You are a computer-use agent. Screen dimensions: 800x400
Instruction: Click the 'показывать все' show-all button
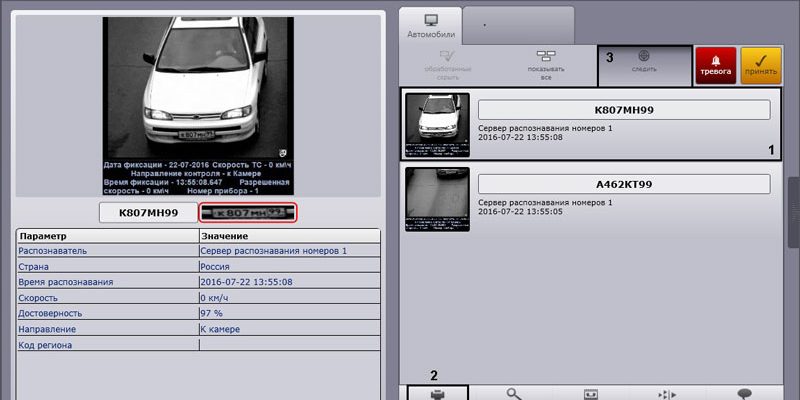click(545, 64)
